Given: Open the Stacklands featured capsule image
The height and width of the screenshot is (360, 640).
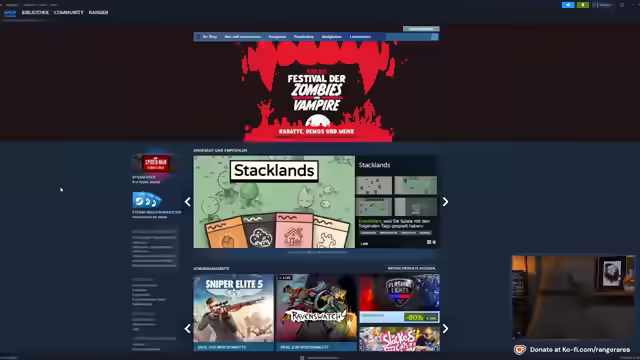Looking at the screenshot, I should tap(274, 202).
